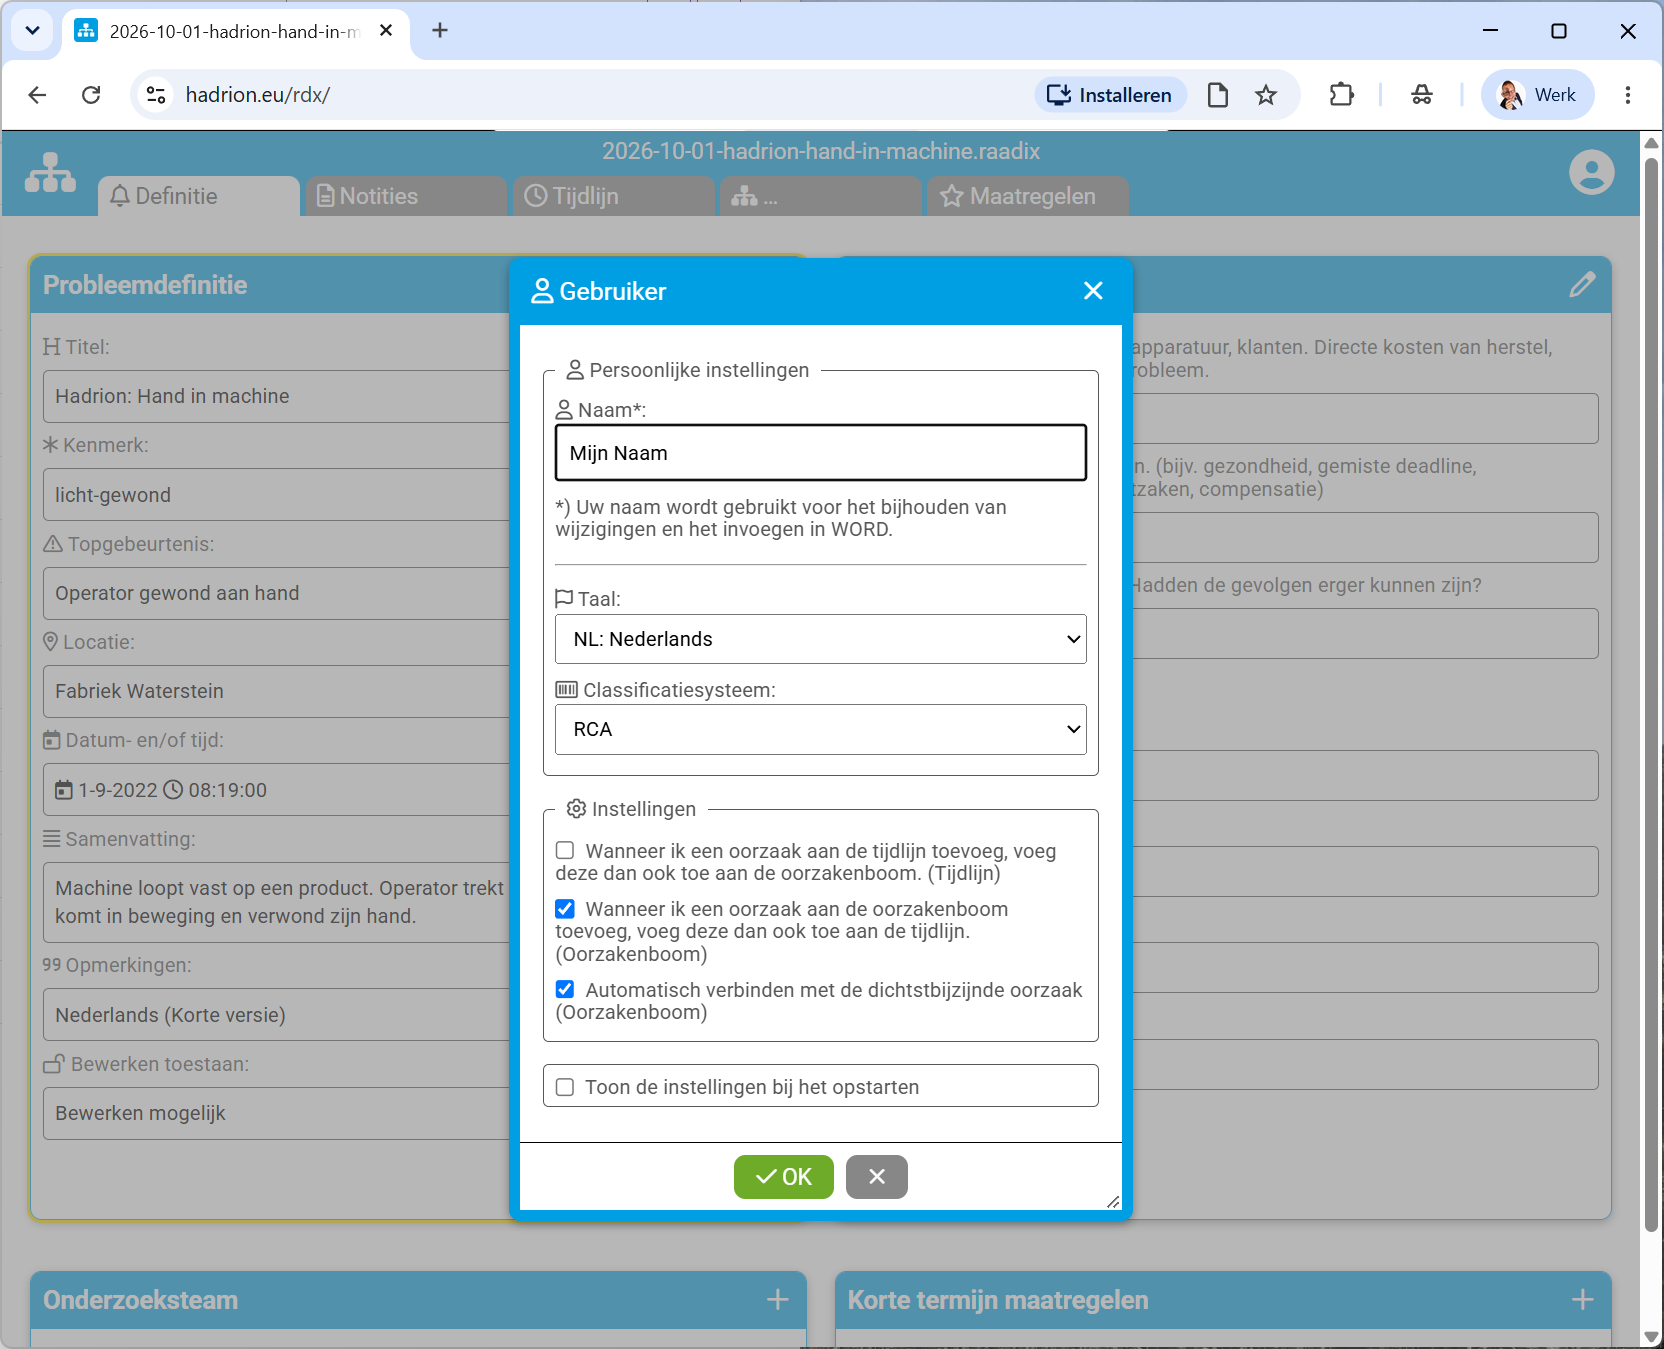Viewport: 1664px width, 1349px height.
Task: Close the Gebruiker dialog with X
Action: click(1093, 291)
